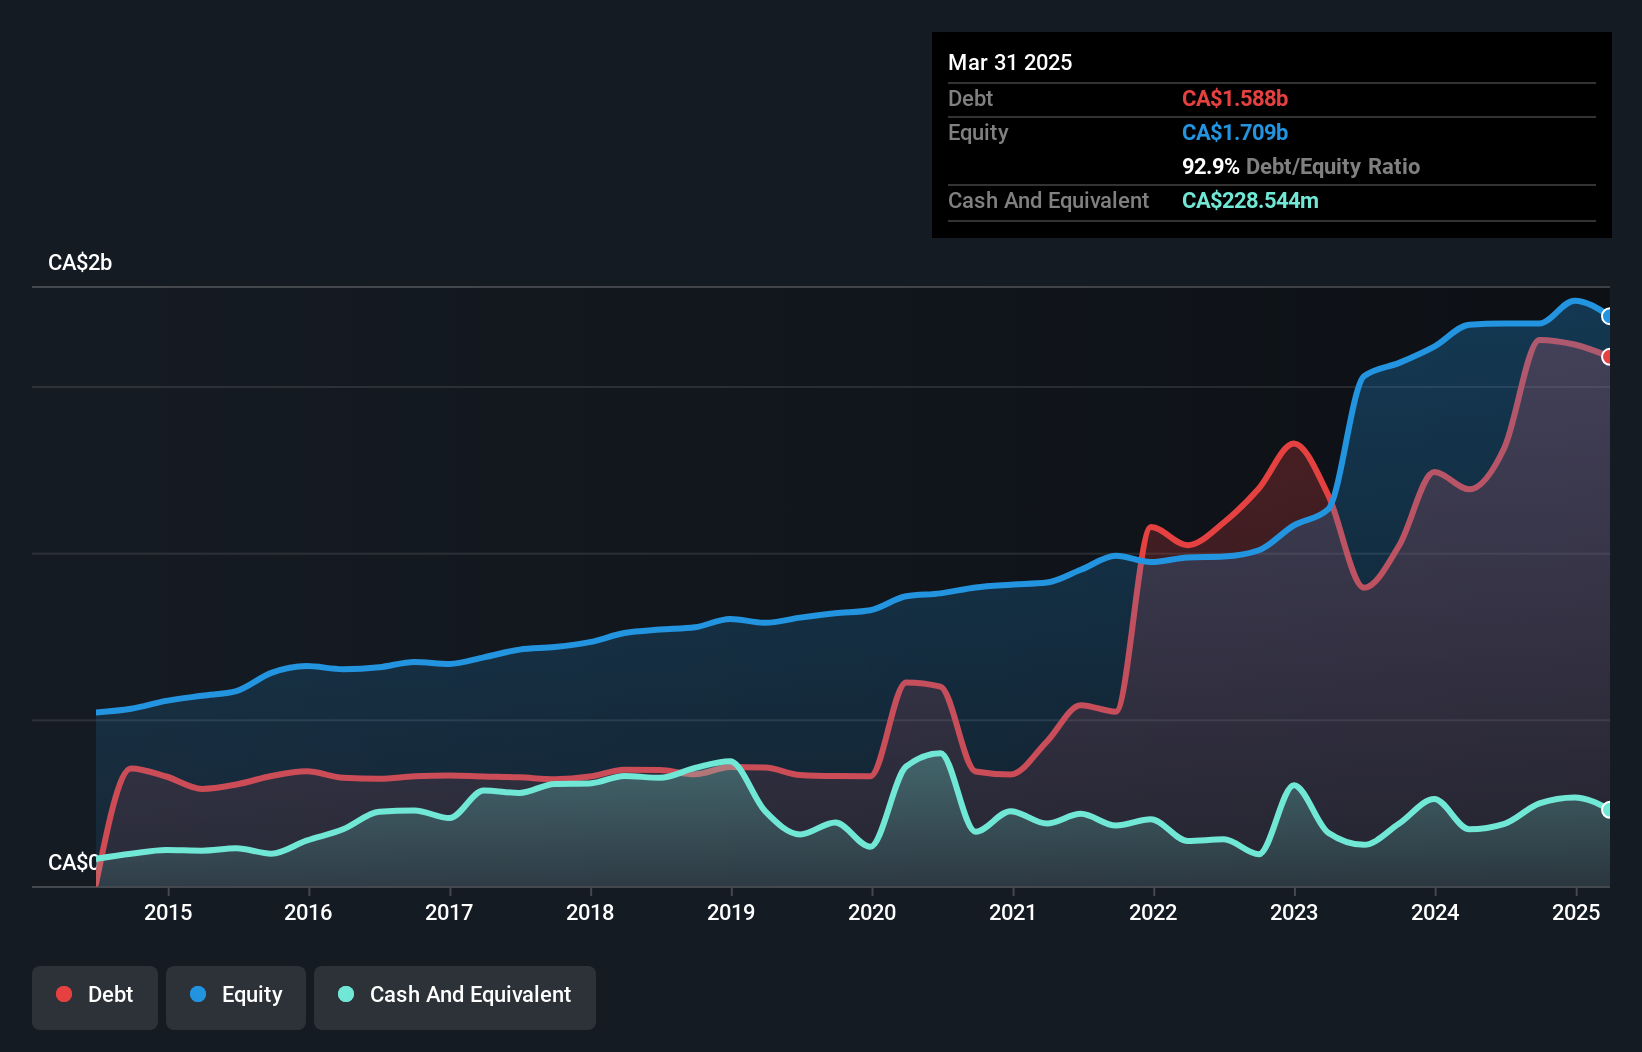This screenshot has height=1052, width=1642.
Task: Toggle the Equity series legend button
Action: point(236,997)
